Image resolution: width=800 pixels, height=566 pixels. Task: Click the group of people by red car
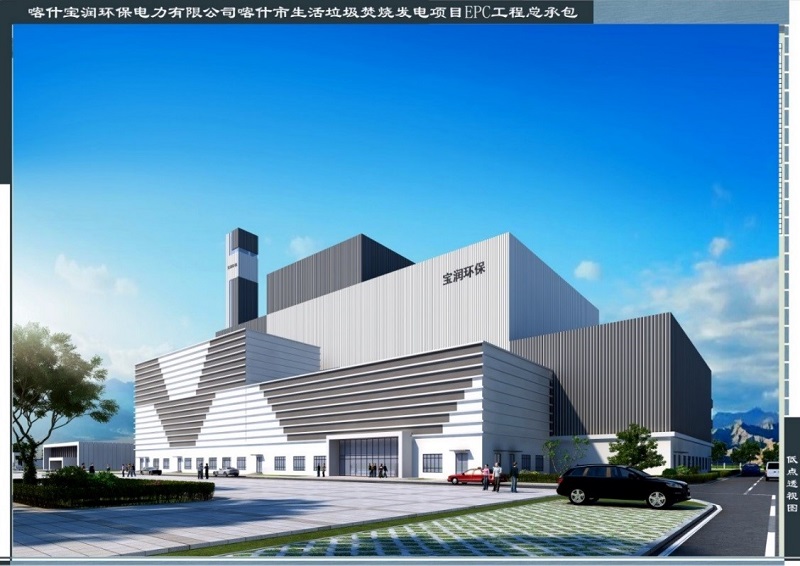point(498,476)
